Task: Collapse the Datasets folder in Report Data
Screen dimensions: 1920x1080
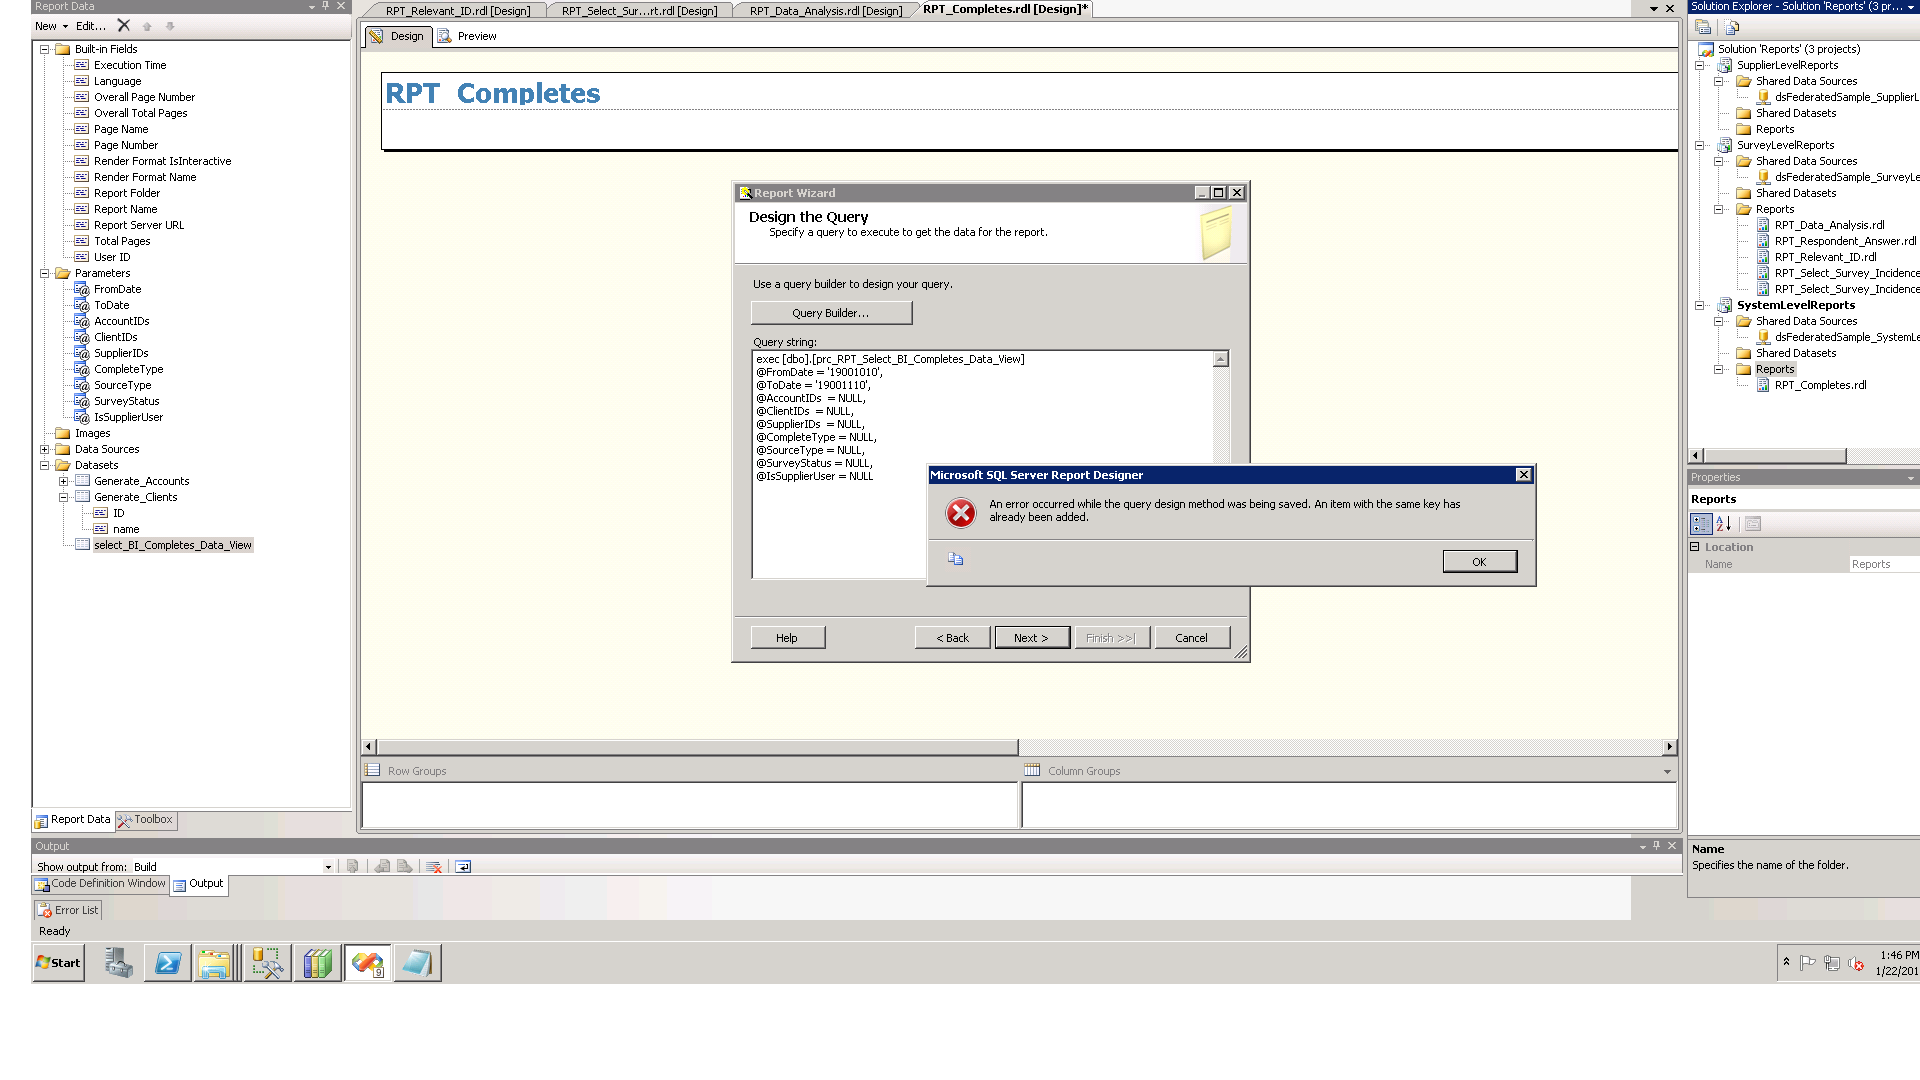Action: [44, 465]
